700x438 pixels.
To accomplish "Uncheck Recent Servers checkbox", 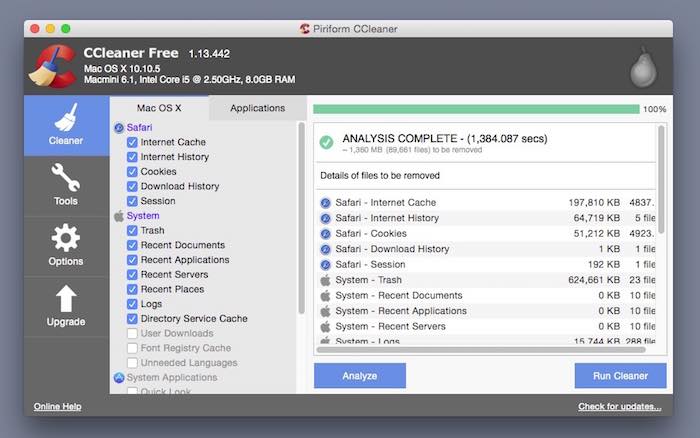I will pyautogui.click(x=132, y=275).
